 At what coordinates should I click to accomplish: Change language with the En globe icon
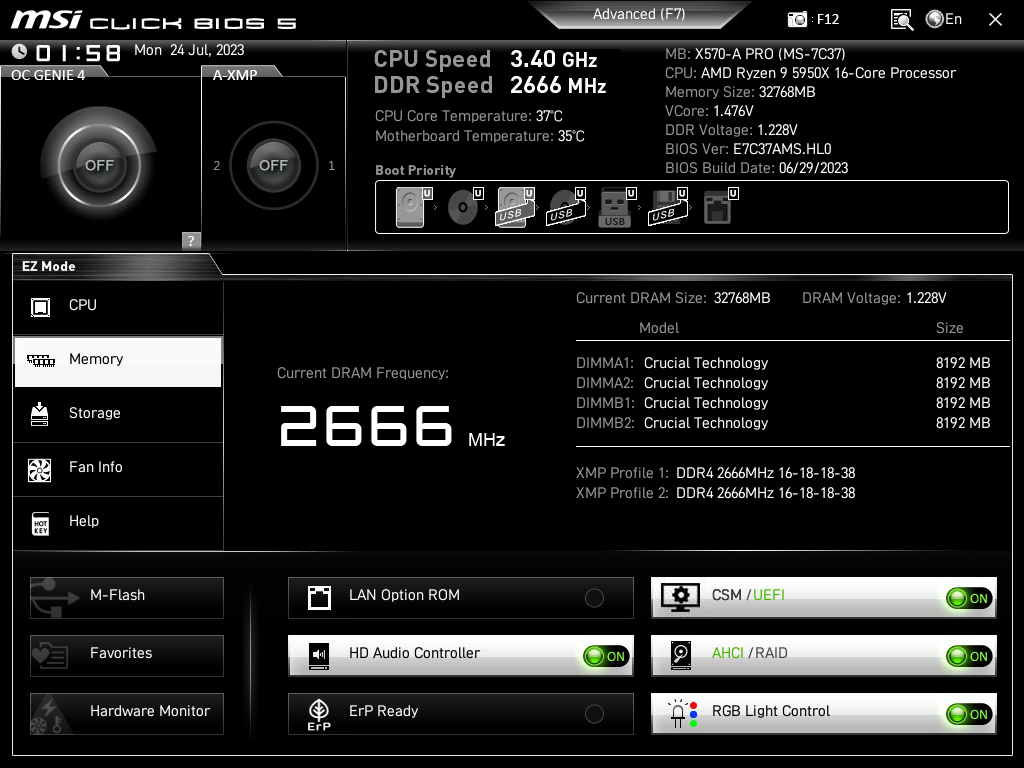coord(944,20)
